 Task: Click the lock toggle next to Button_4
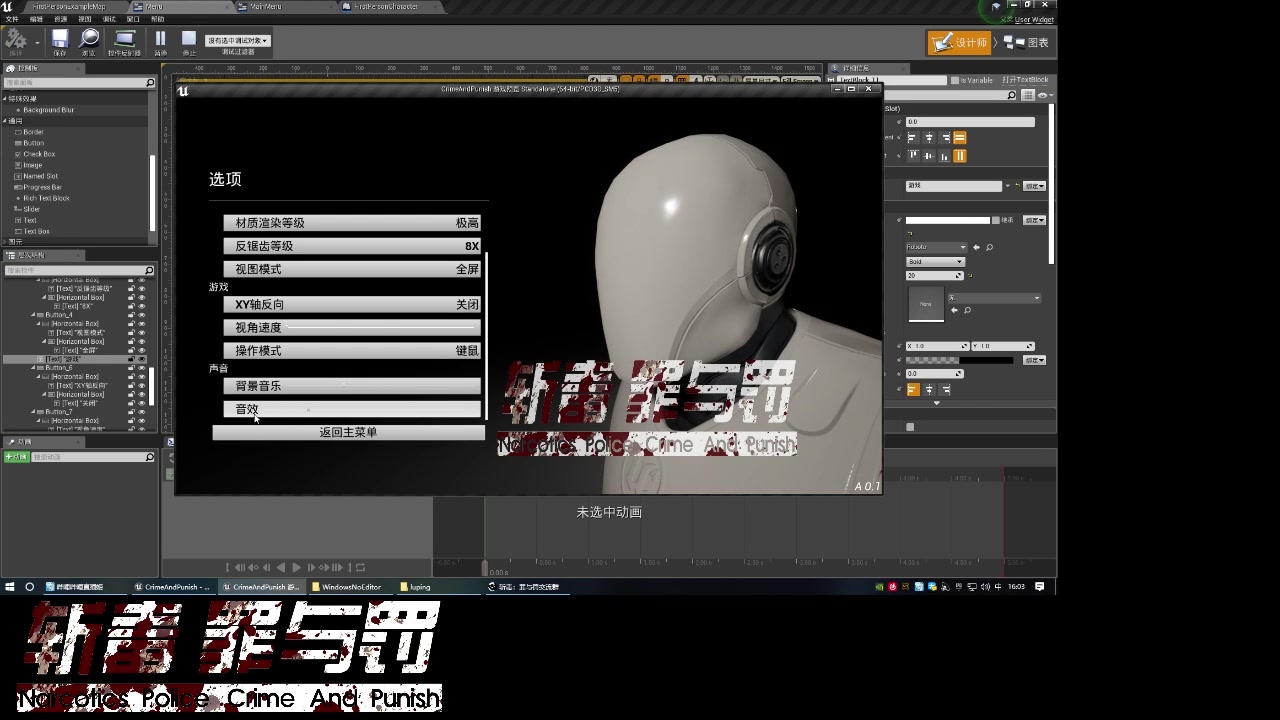(x=132, y=314)
